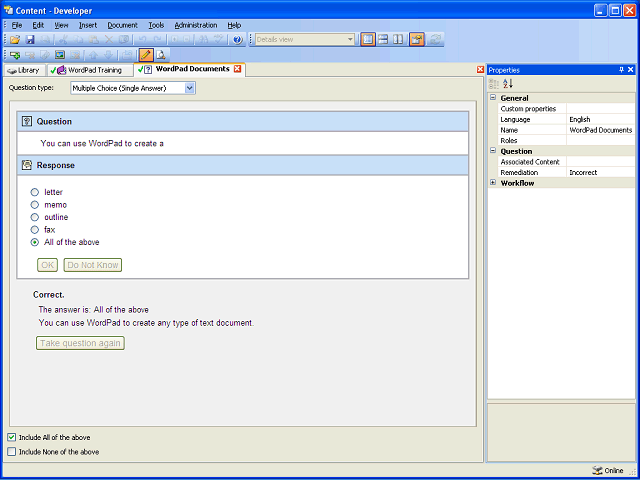Viewport: 640px width, 480px height.
Task: Click the move down arrow icon
Action: [108, 55]
